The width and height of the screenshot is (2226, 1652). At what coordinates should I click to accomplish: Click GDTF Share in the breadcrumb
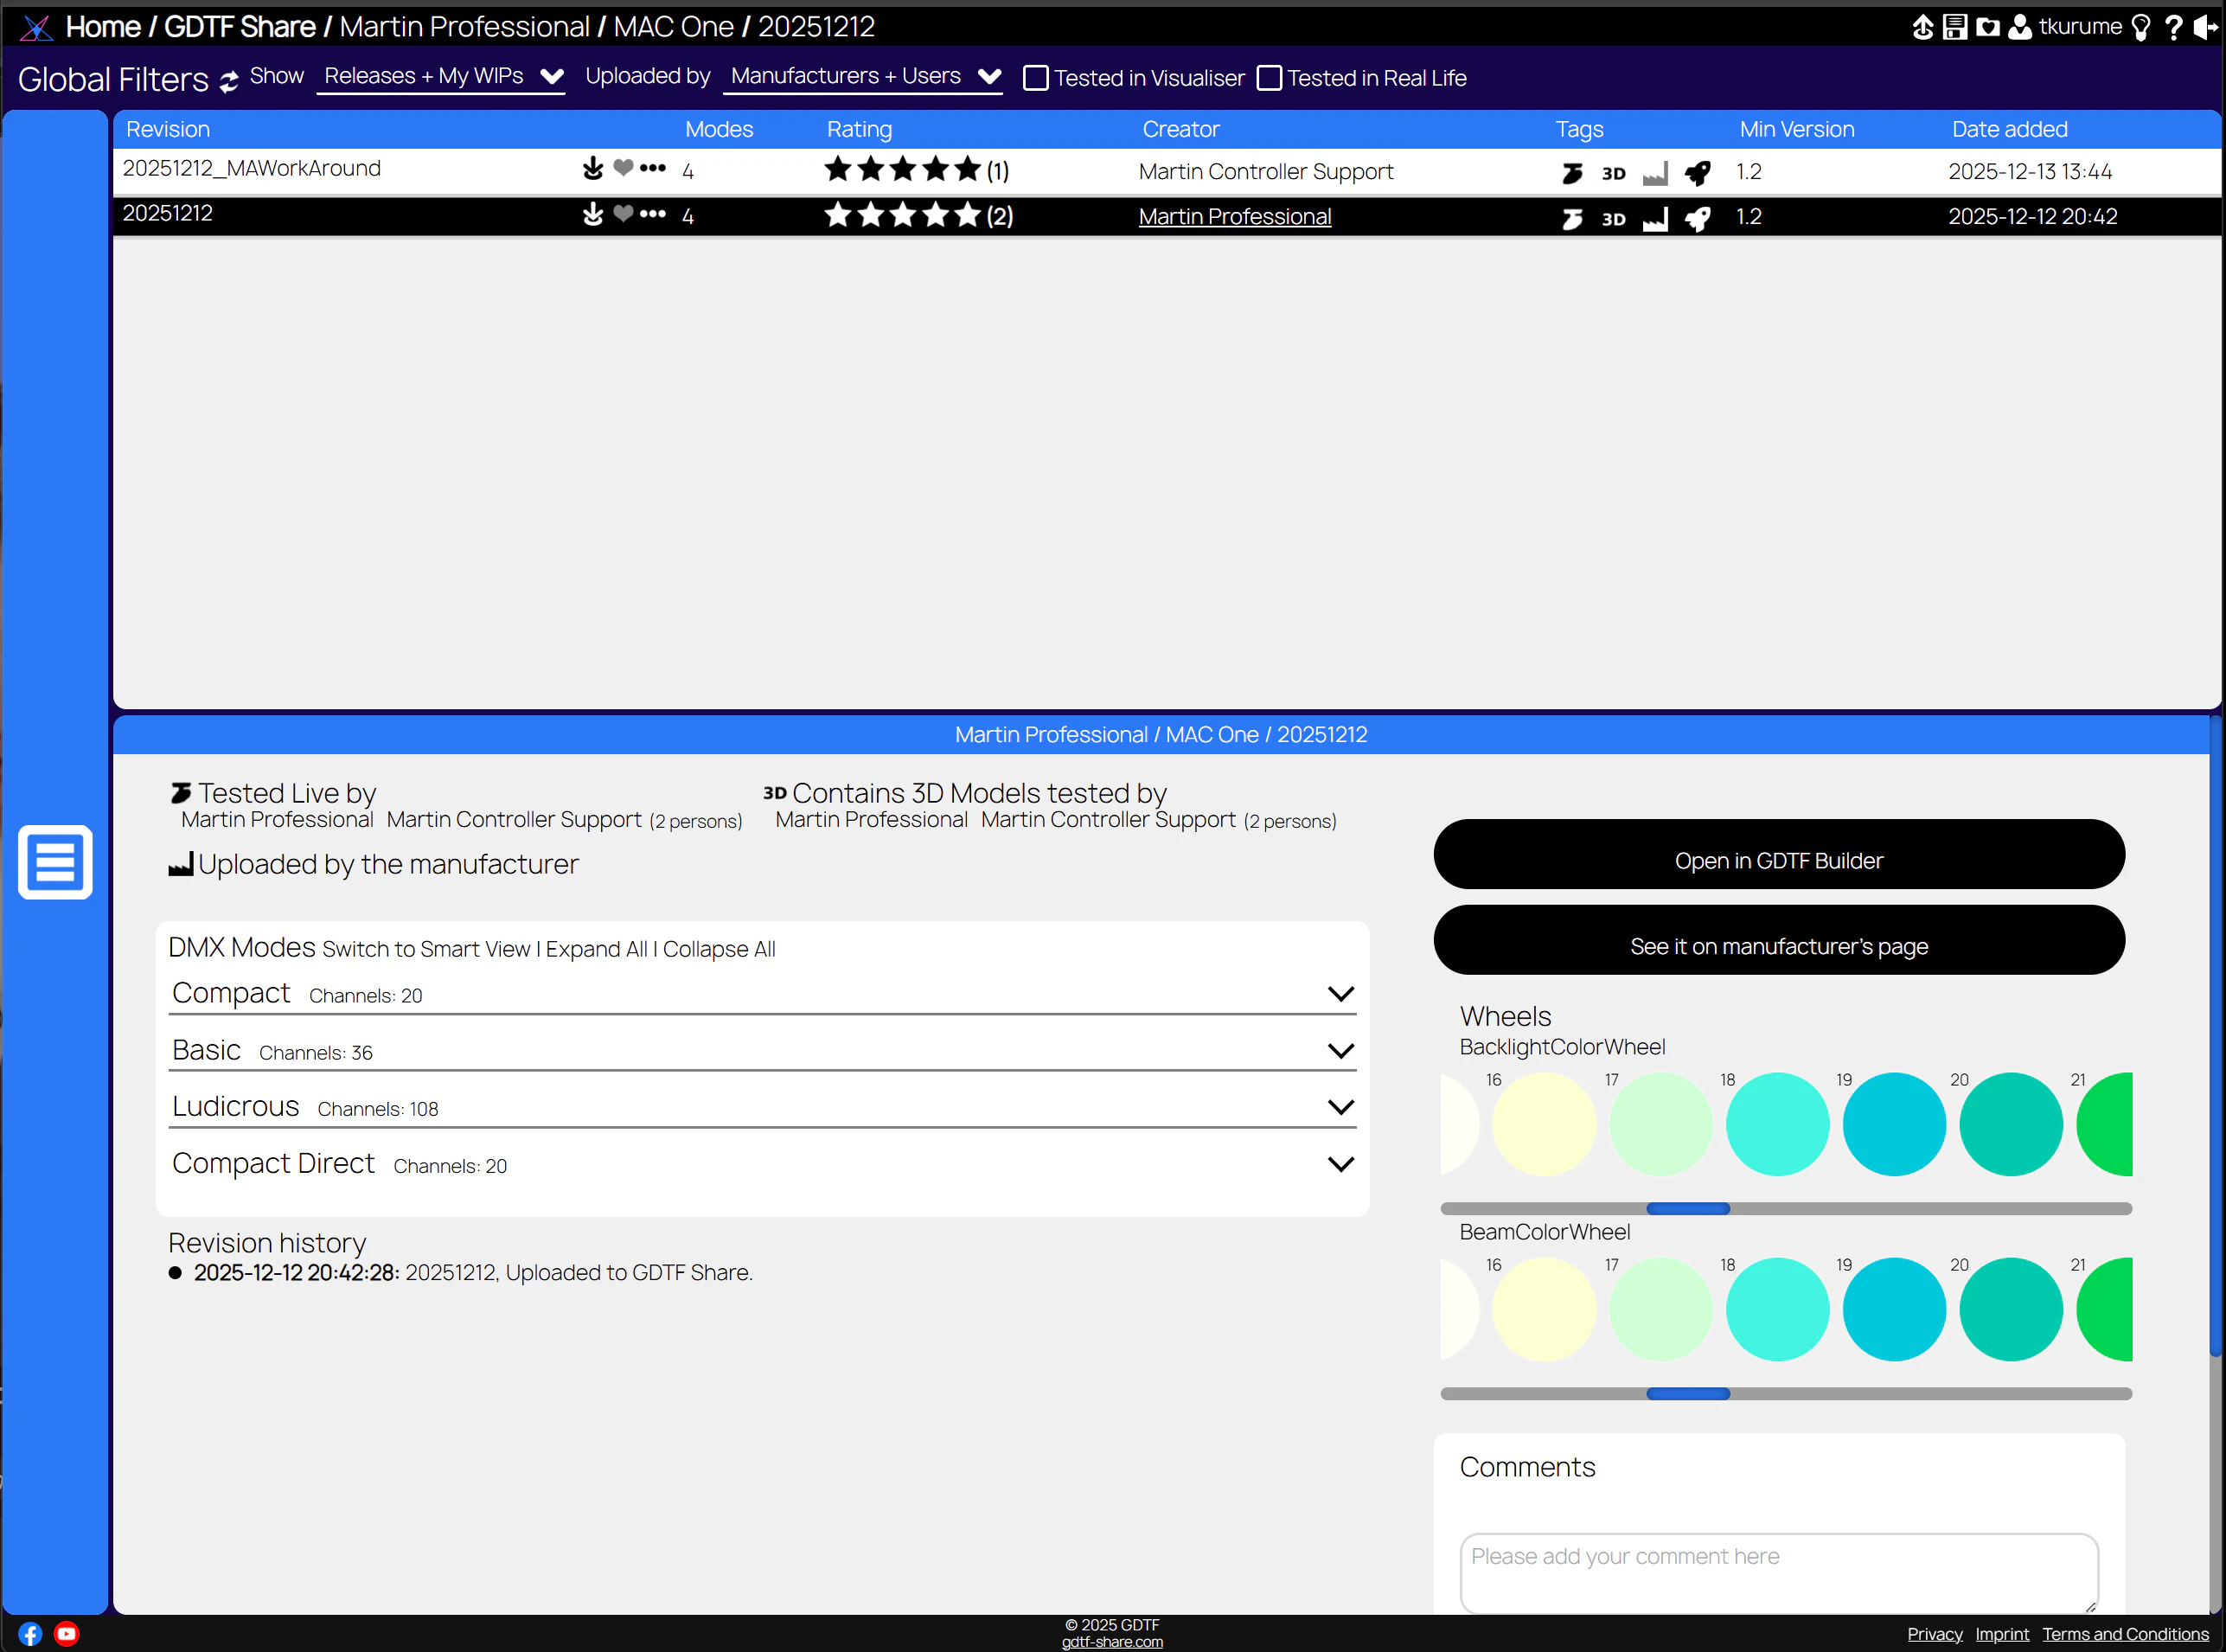[x=240, y=27]
